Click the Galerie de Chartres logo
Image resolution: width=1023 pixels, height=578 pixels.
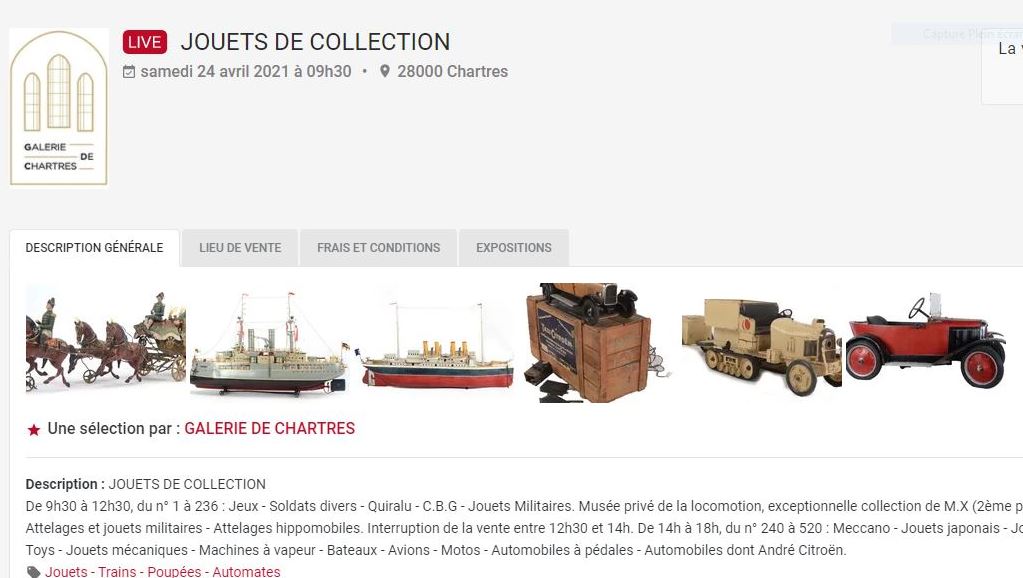(59, 107)
